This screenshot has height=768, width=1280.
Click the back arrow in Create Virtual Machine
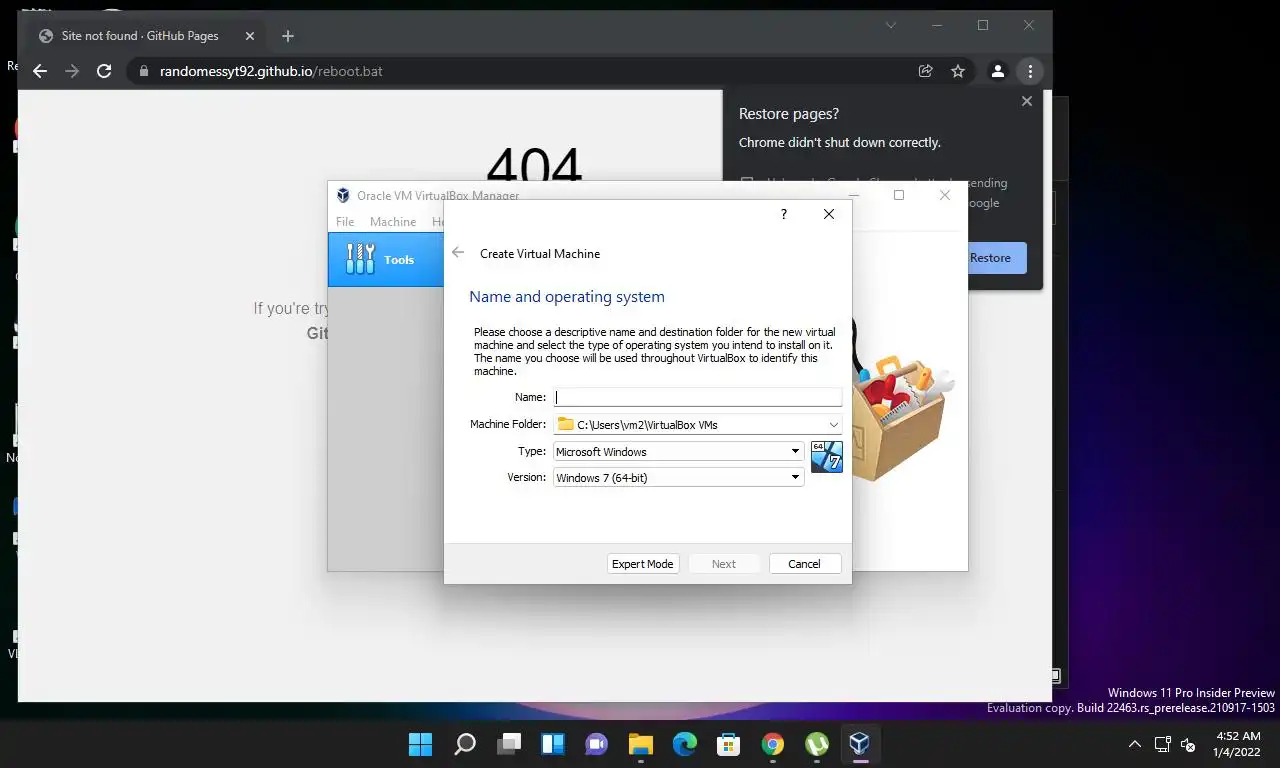coord(458,253)
